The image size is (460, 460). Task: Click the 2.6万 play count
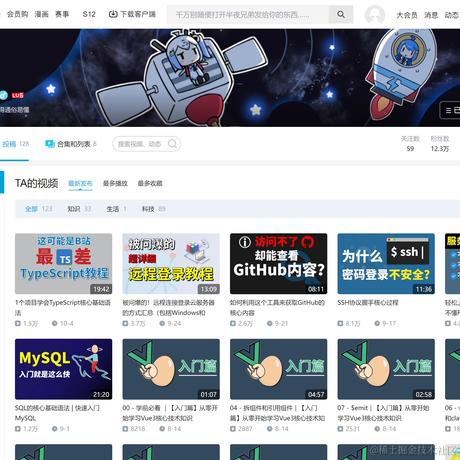[x=245, y=323]
